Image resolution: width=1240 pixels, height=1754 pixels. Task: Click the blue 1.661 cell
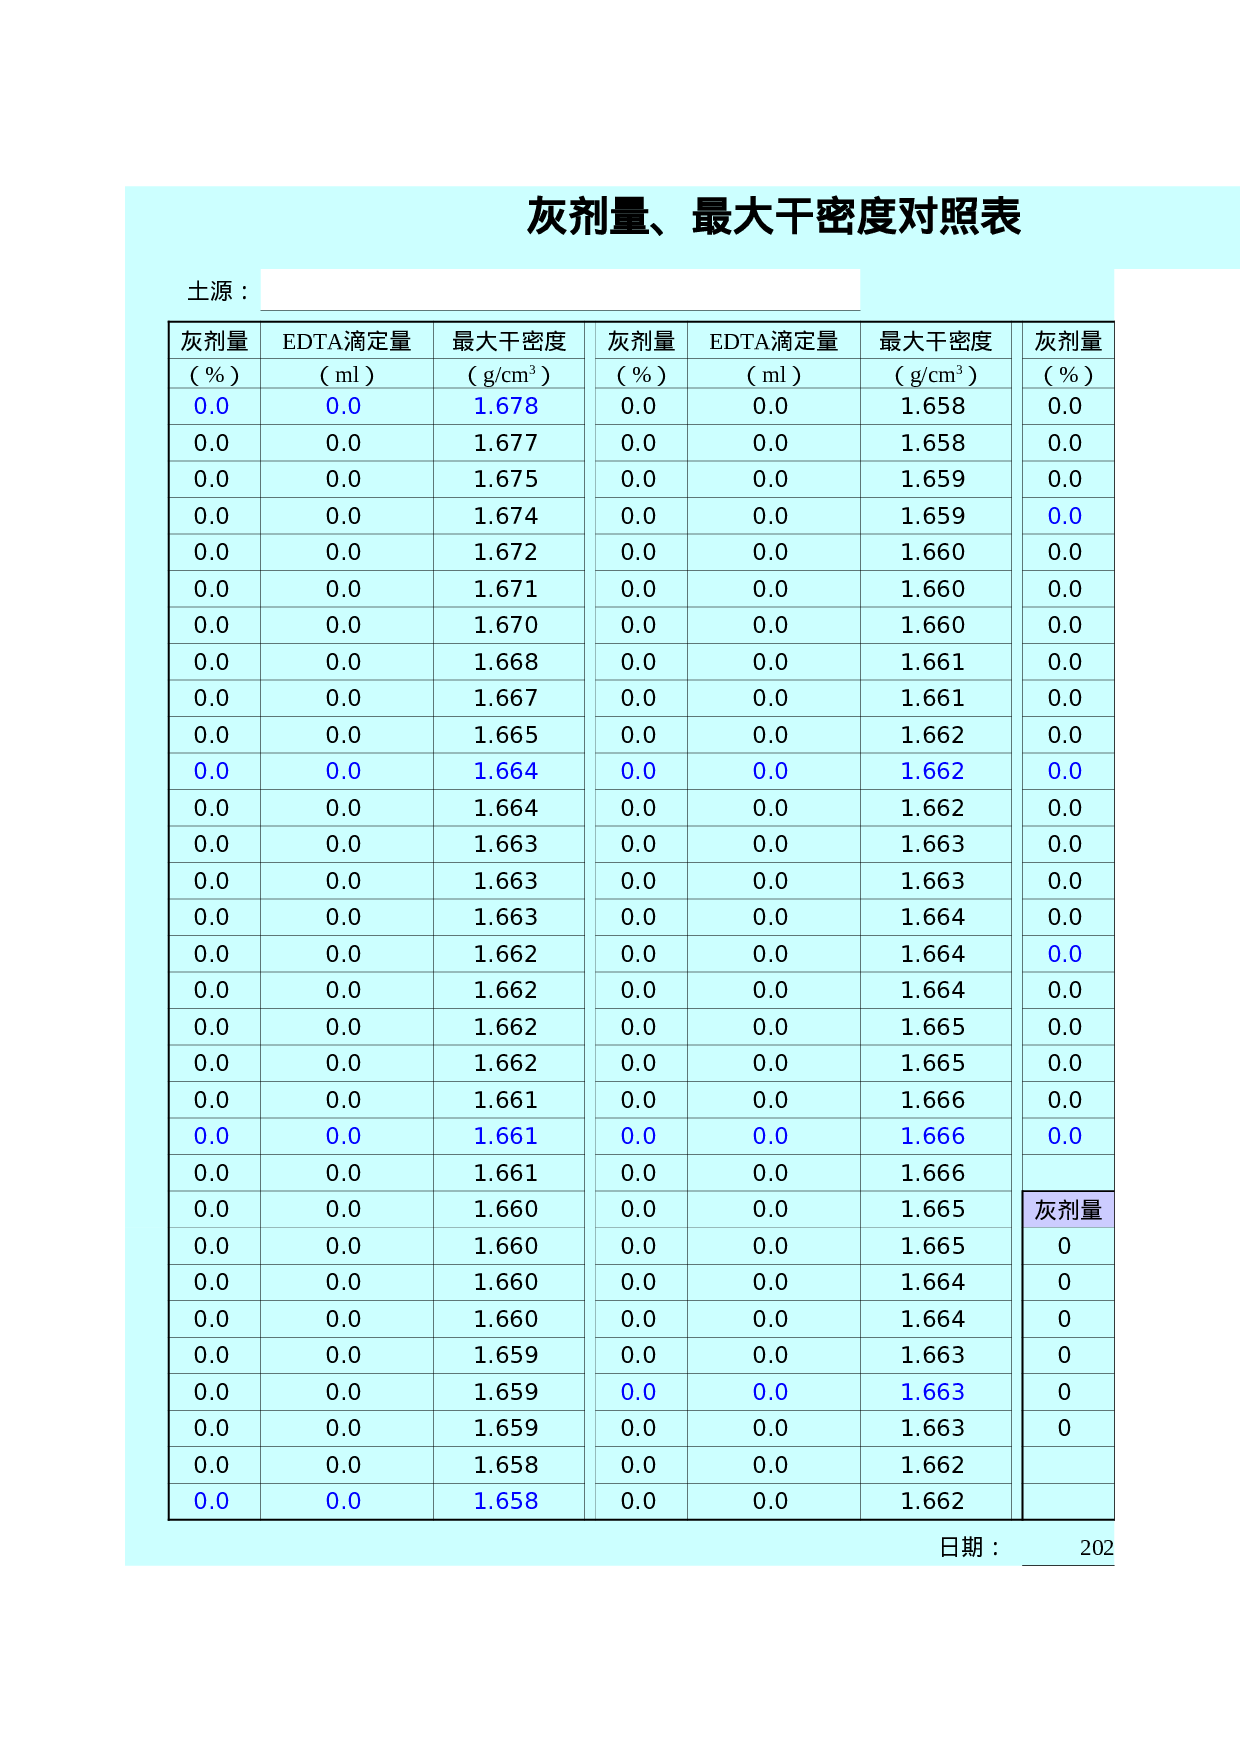(x=508, y=1136)
